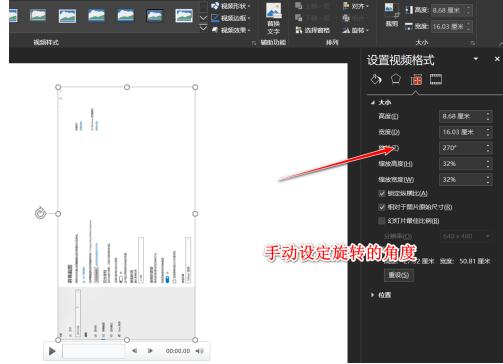The image size is (503, 364).
Task: Toggle Relative to original picture size checkbox
Action: pyautogui.click(x=382, y=207)
